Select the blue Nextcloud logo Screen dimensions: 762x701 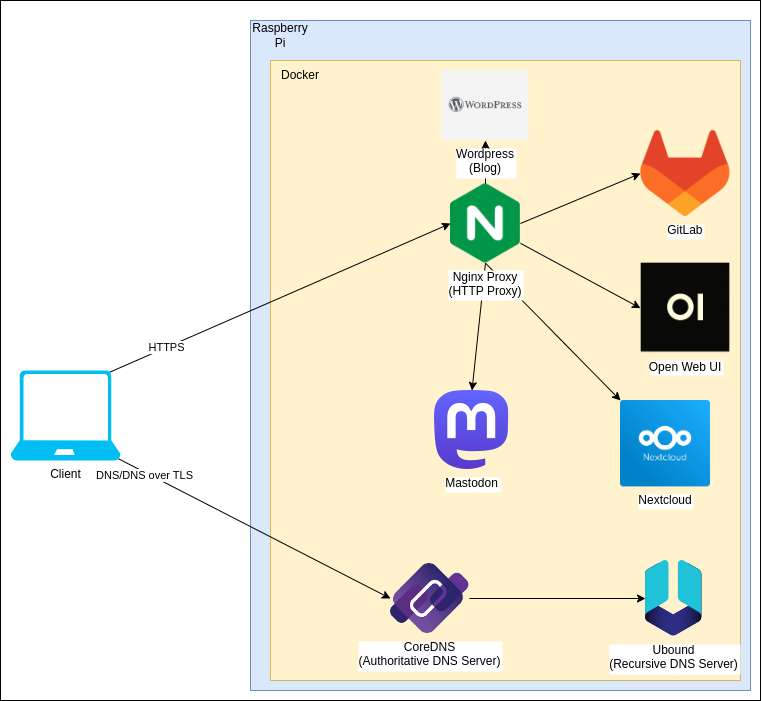(x=665, y=443)
